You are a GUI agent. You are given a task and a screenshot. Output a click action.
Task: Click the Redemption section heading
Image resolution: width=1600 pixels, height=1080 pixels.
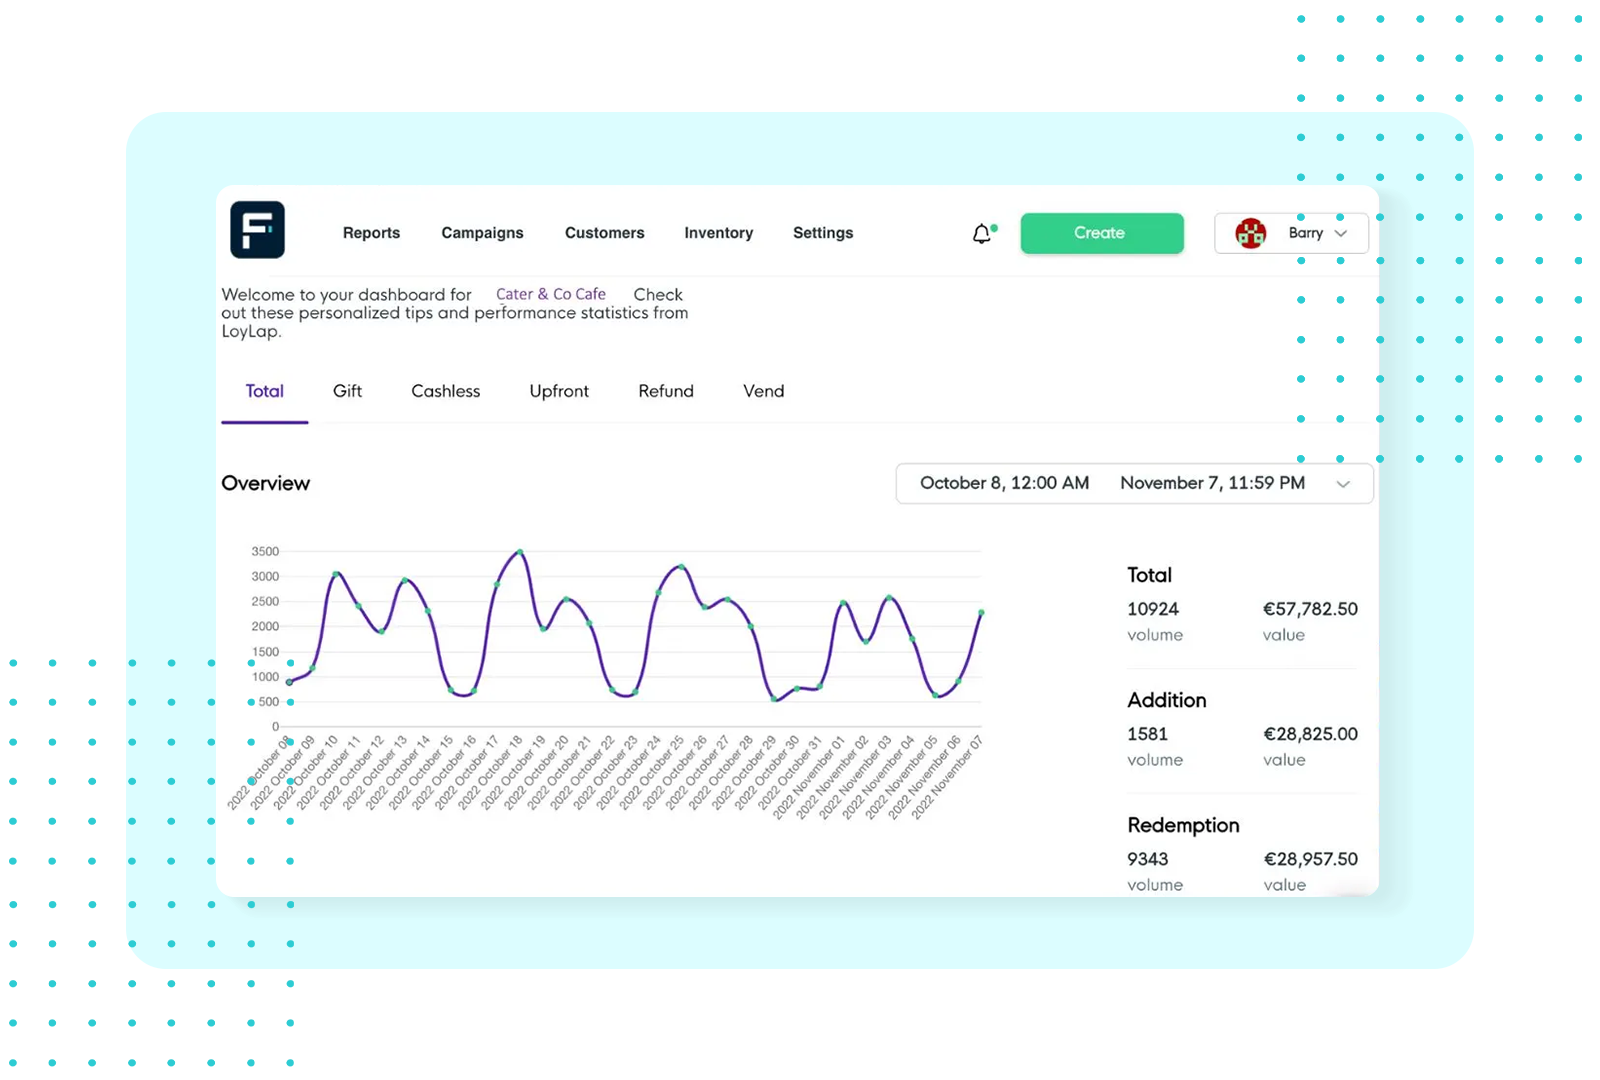click(x=1183, y=825)
